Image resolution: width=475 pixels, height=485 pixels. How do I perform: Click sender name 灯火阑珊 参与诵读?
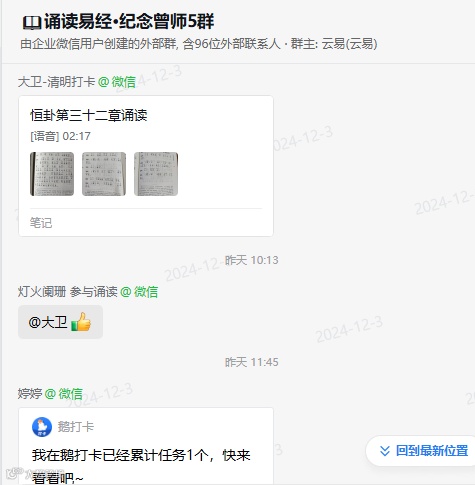pyautogui.click(x=68, y=292)
